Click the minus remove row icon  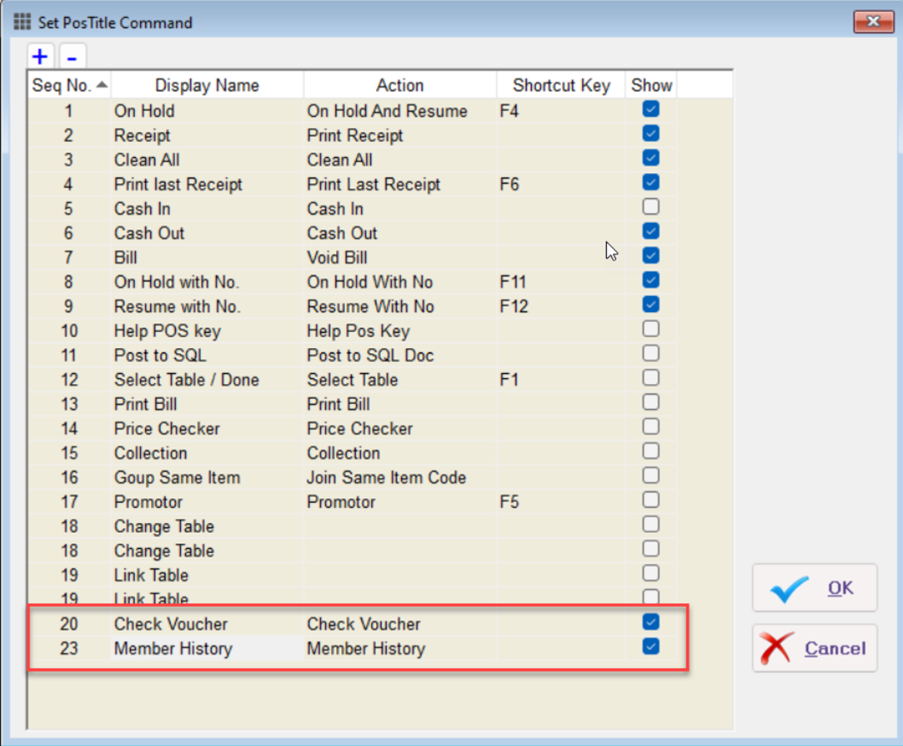click(x=73, y=56)
